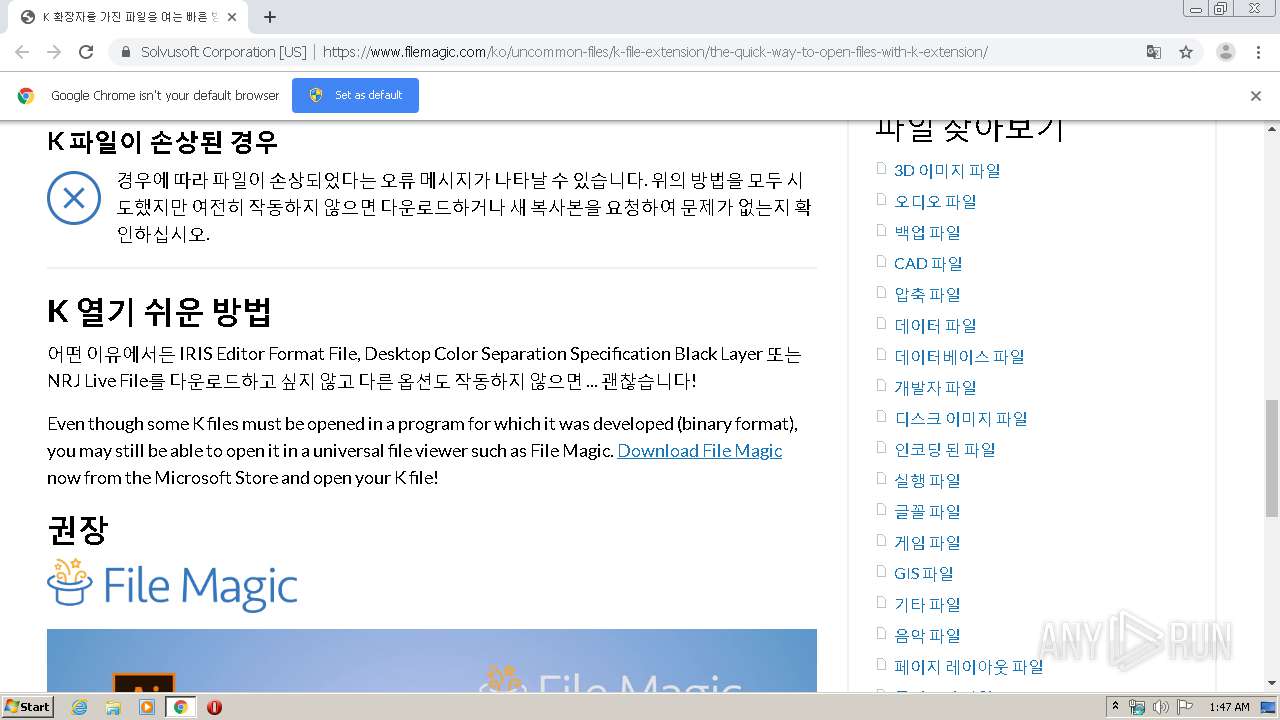Click the Set as default button
Screen dimensions: 1280x720
(355, 95)
